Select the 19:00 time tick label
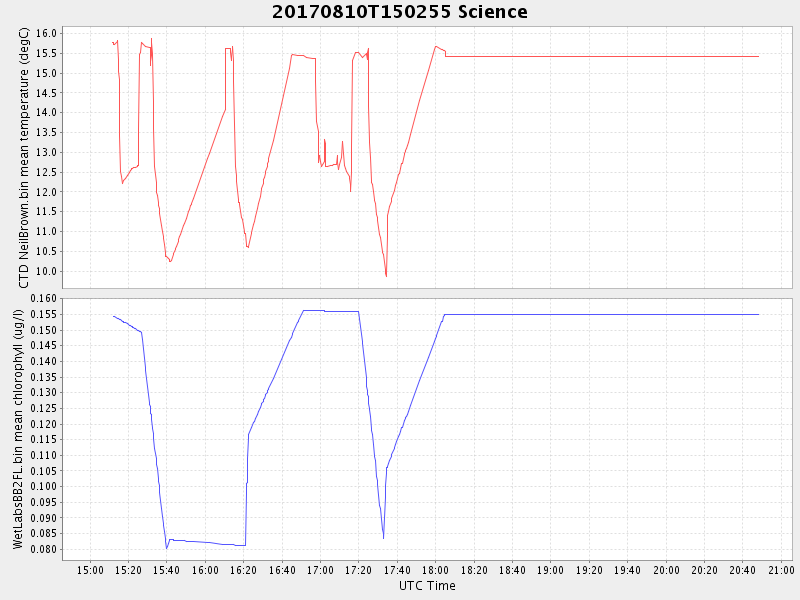800x600 pixels. point(551,569)
